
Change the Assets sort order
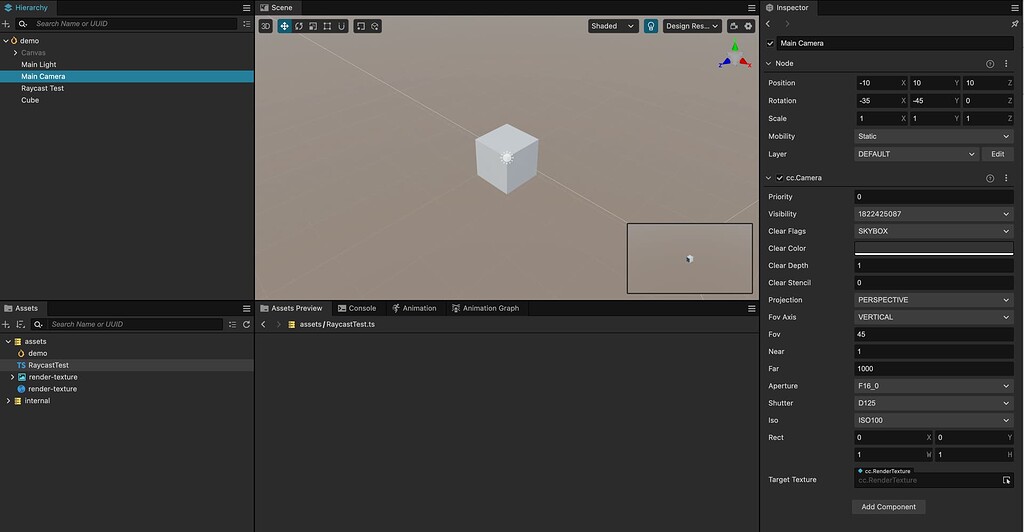[20, 324]
